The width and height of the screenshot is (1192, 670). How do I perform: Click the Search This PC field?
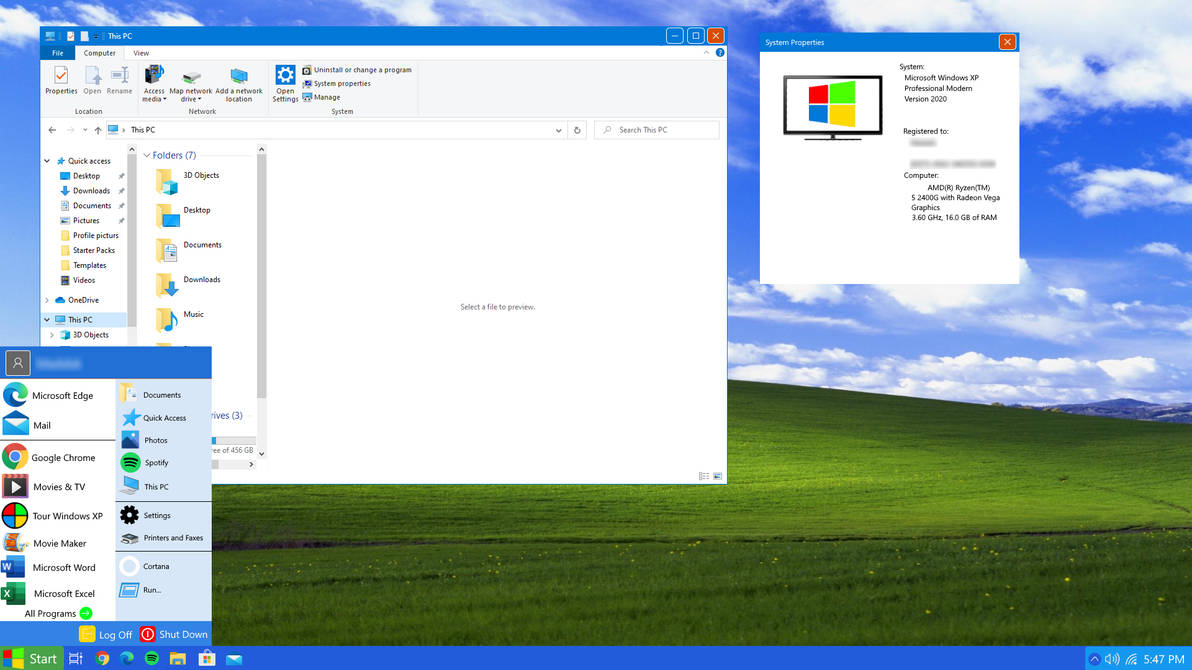pyautogui.click(x=657, y=130)
